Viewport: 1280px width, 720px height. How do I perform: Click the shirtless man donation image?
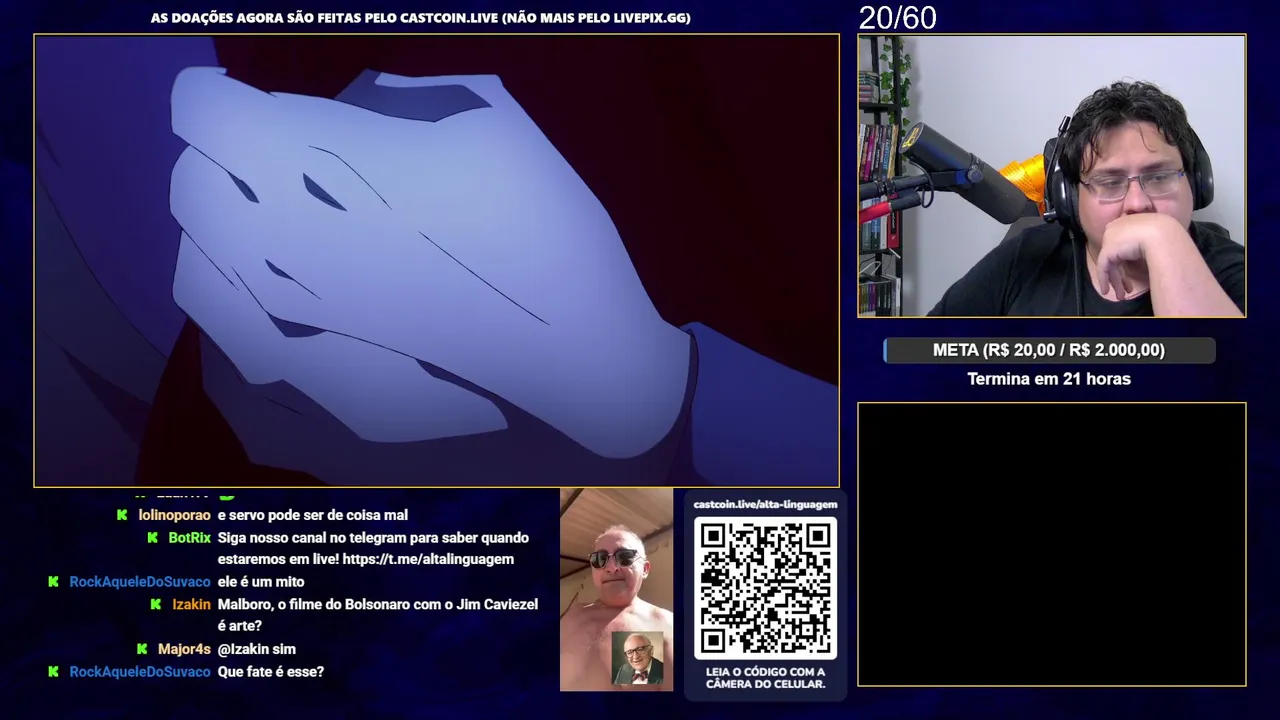pos(616,589)
